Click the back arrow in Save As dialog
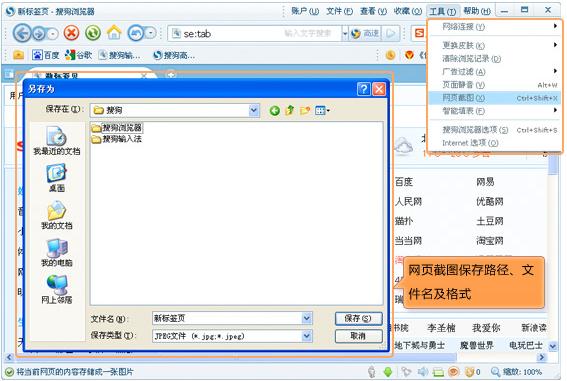The width and height of the screenshot is (567, 381). [x=274, y=111]
